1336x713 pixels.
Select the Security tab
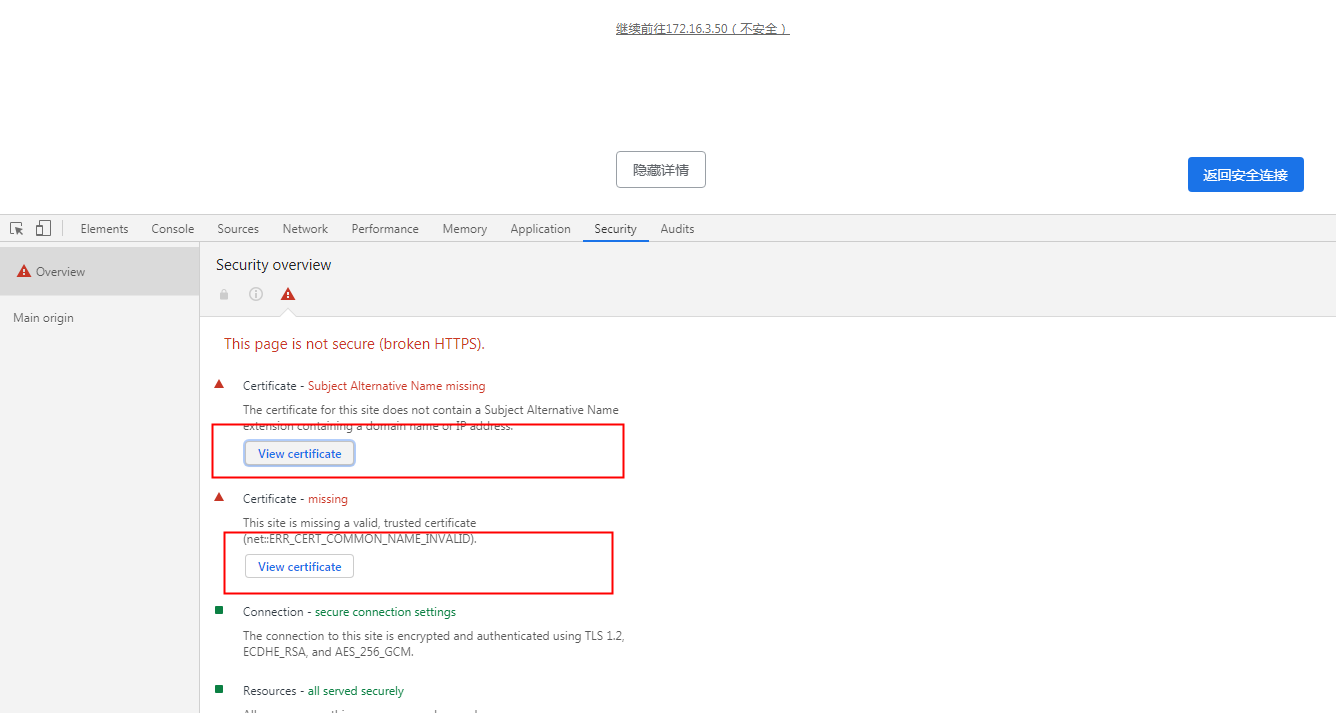(615, 229)
